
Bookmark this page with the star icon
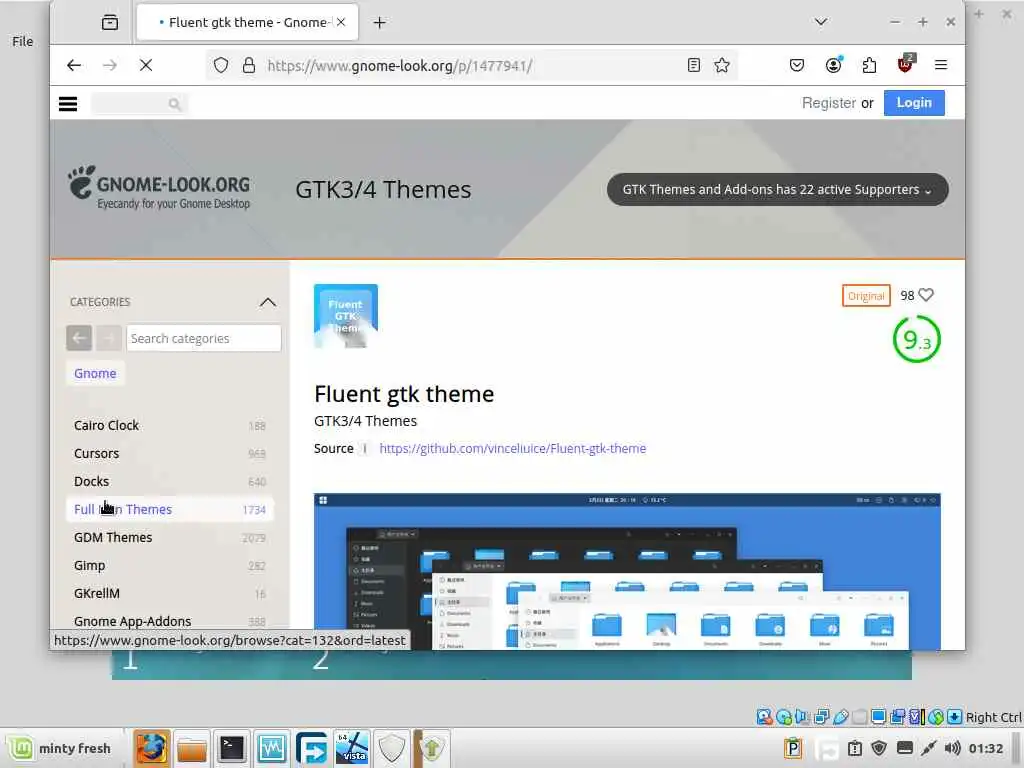[x=722, y=65]
